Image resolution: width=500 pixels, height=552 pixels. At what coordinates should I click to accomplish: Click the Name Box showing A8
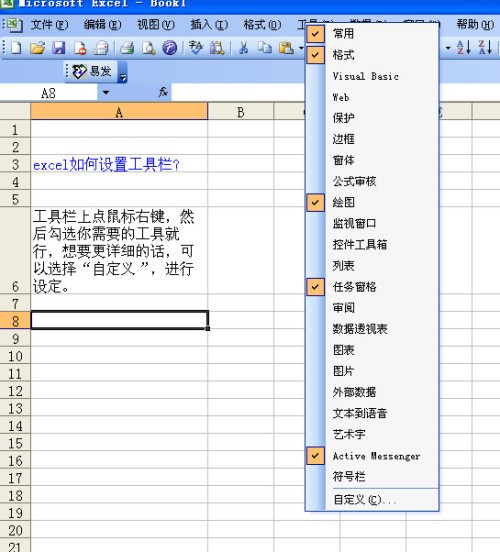tap(49, 93)
